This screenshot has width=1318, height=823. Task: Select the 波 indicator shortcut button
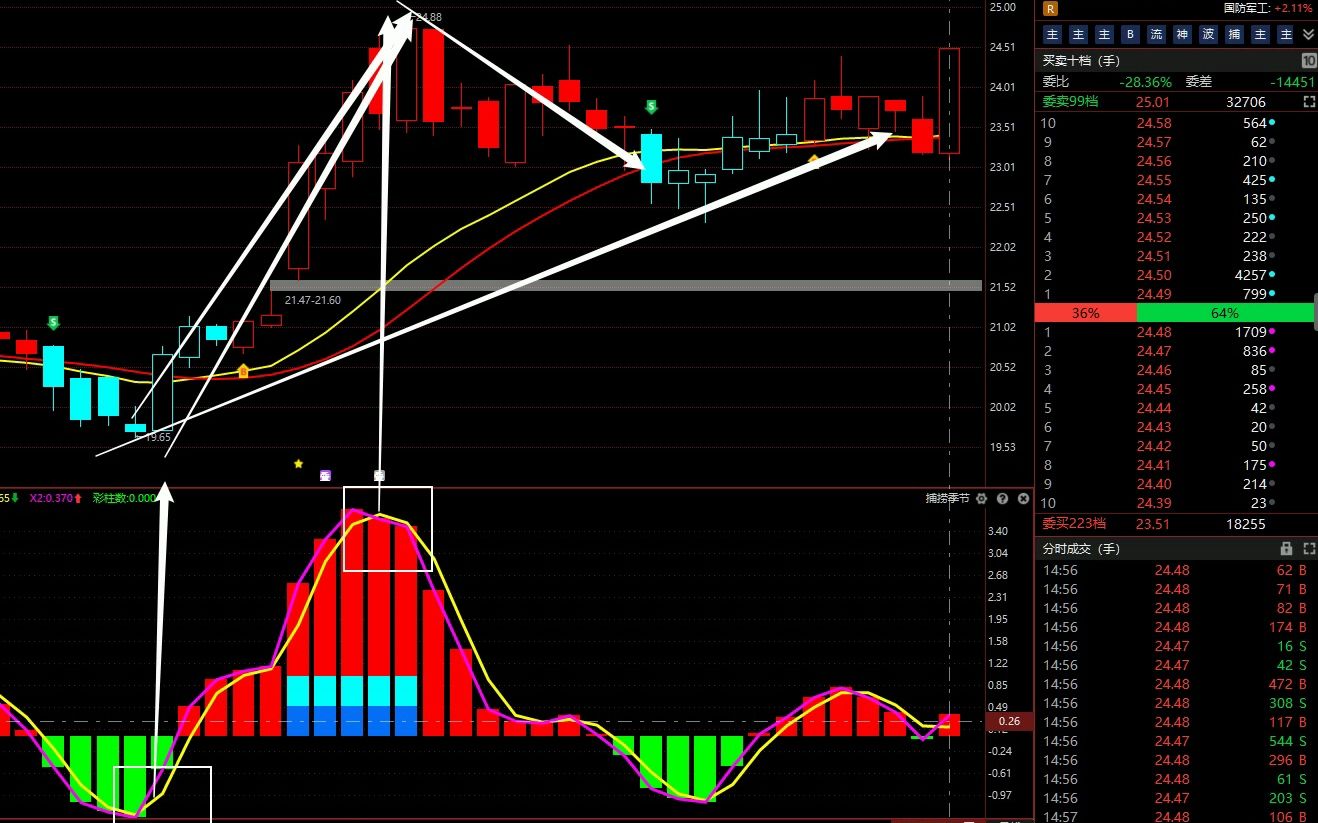tap(1209, 35)
